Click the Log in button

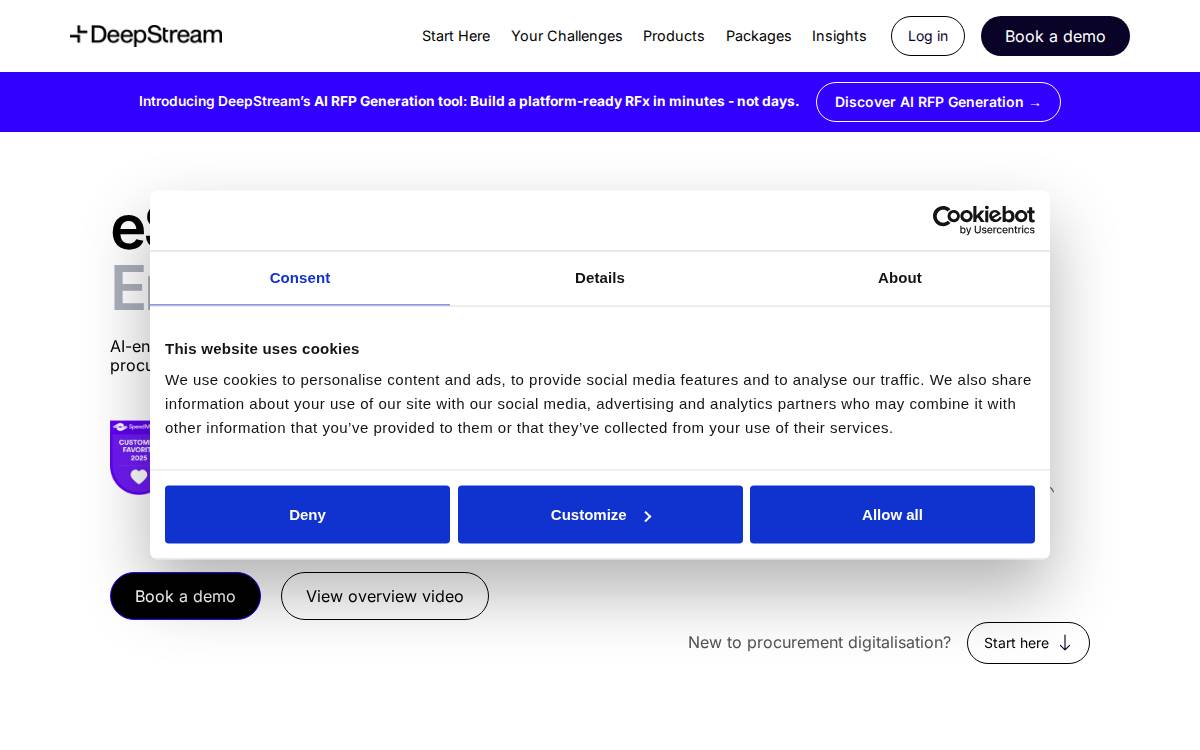click(928, 36)
